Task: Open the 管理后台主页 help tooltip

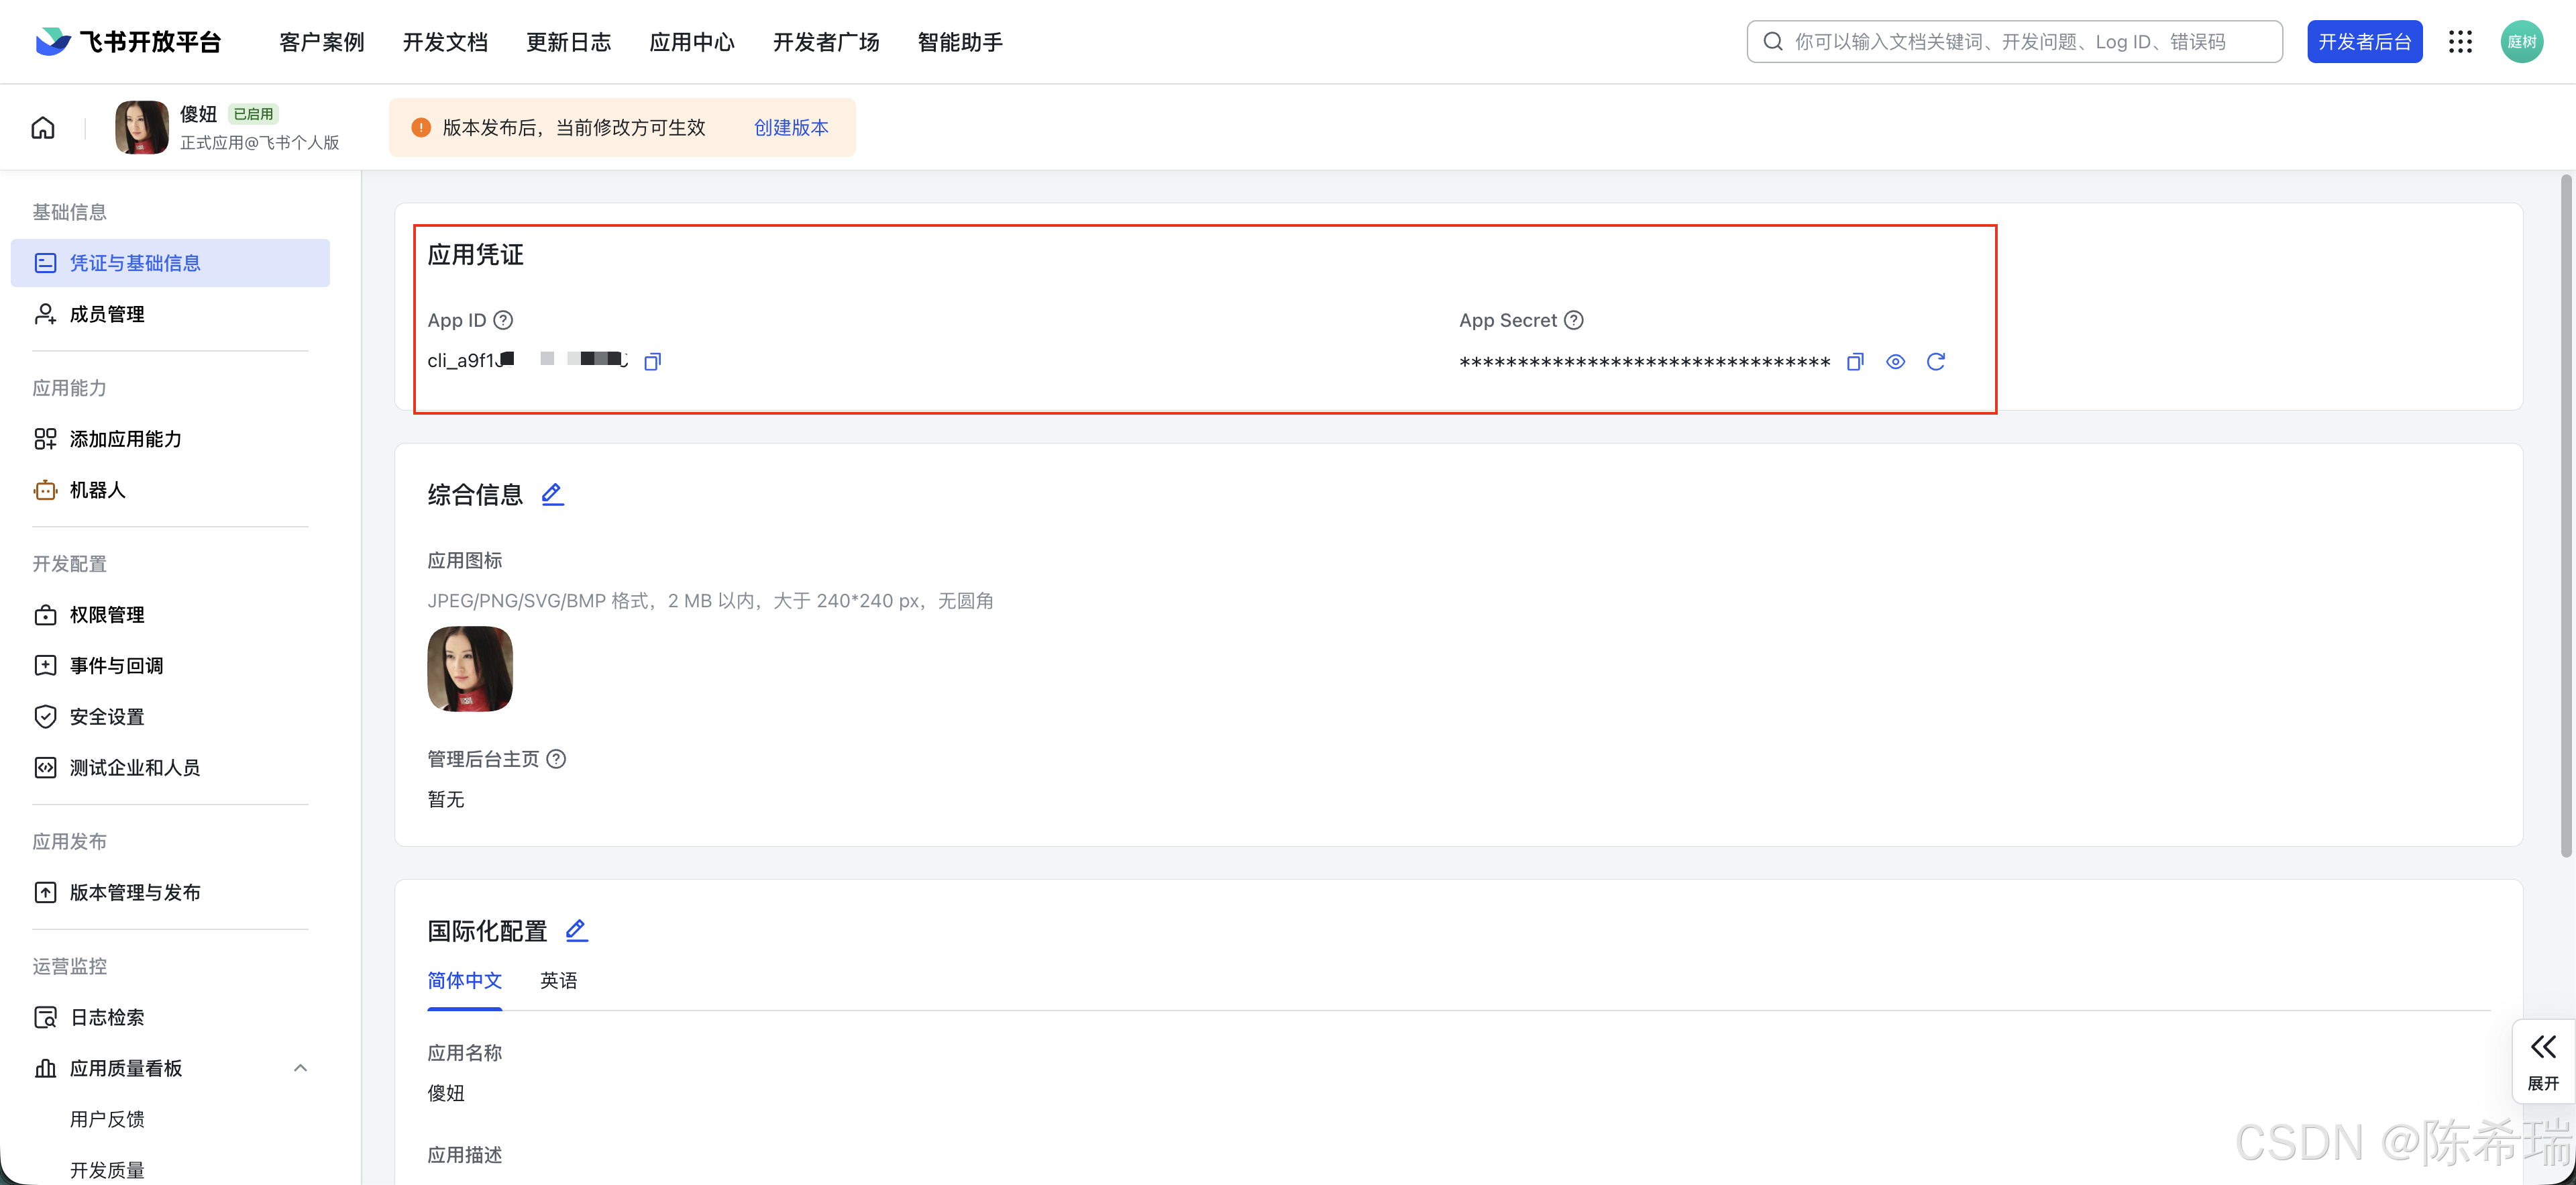Action: (x=557, y=758)
